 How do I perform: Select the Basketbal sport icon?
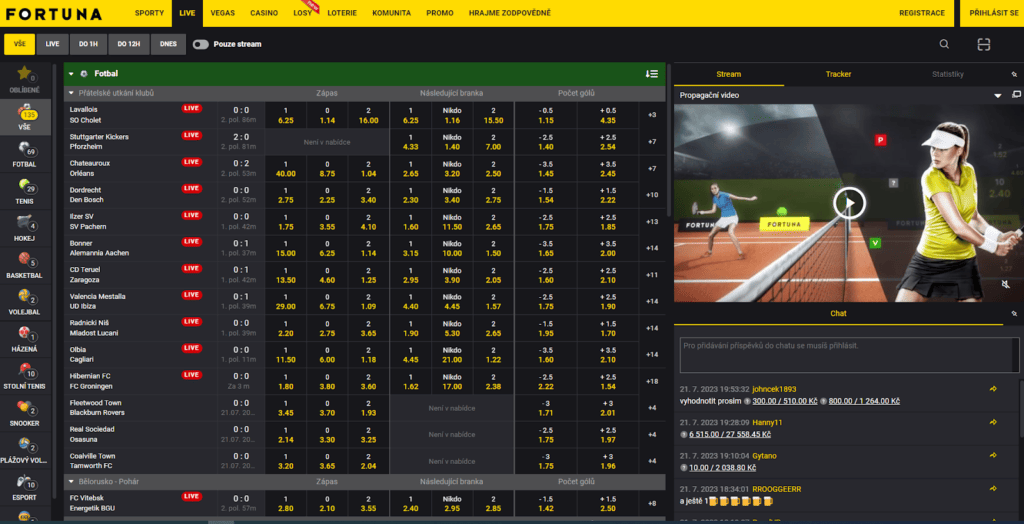point(25,259)
